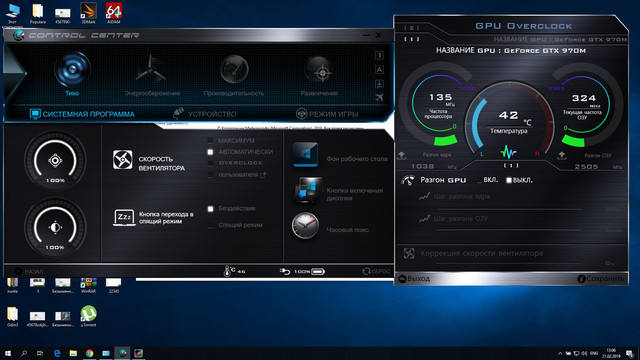Open the µTorrent desktop shortcut

pyautogui.click(x=88, y=316)
